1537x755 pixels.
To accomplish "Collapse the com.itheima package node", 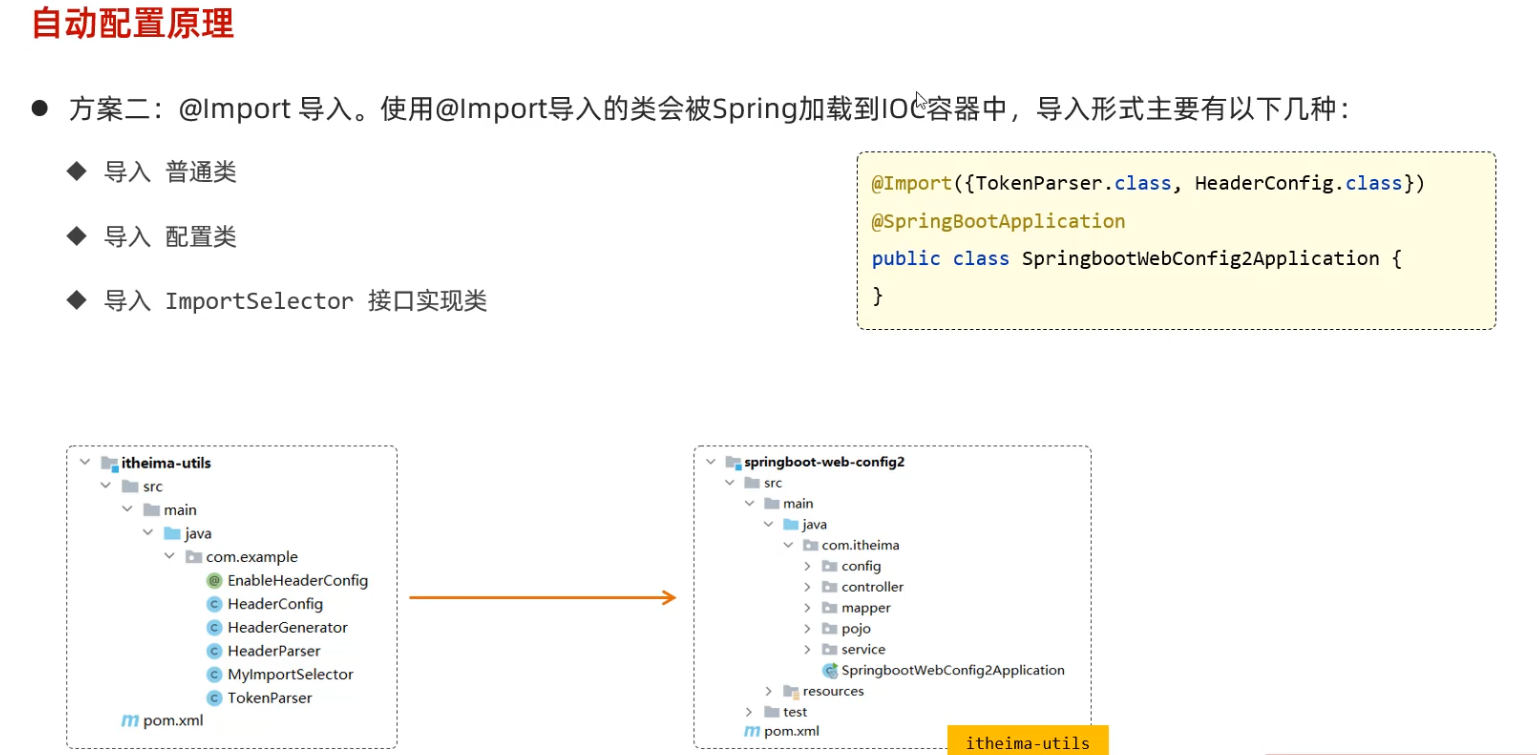I will coord(788,545).
